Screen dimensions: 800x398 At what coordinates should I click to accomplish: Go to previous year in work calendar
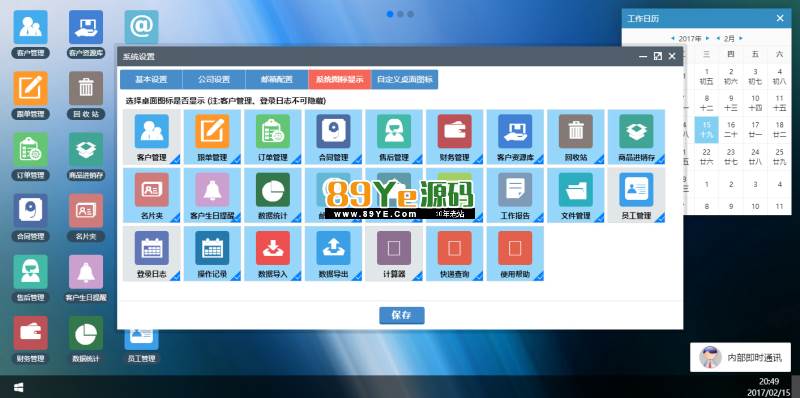672,38
